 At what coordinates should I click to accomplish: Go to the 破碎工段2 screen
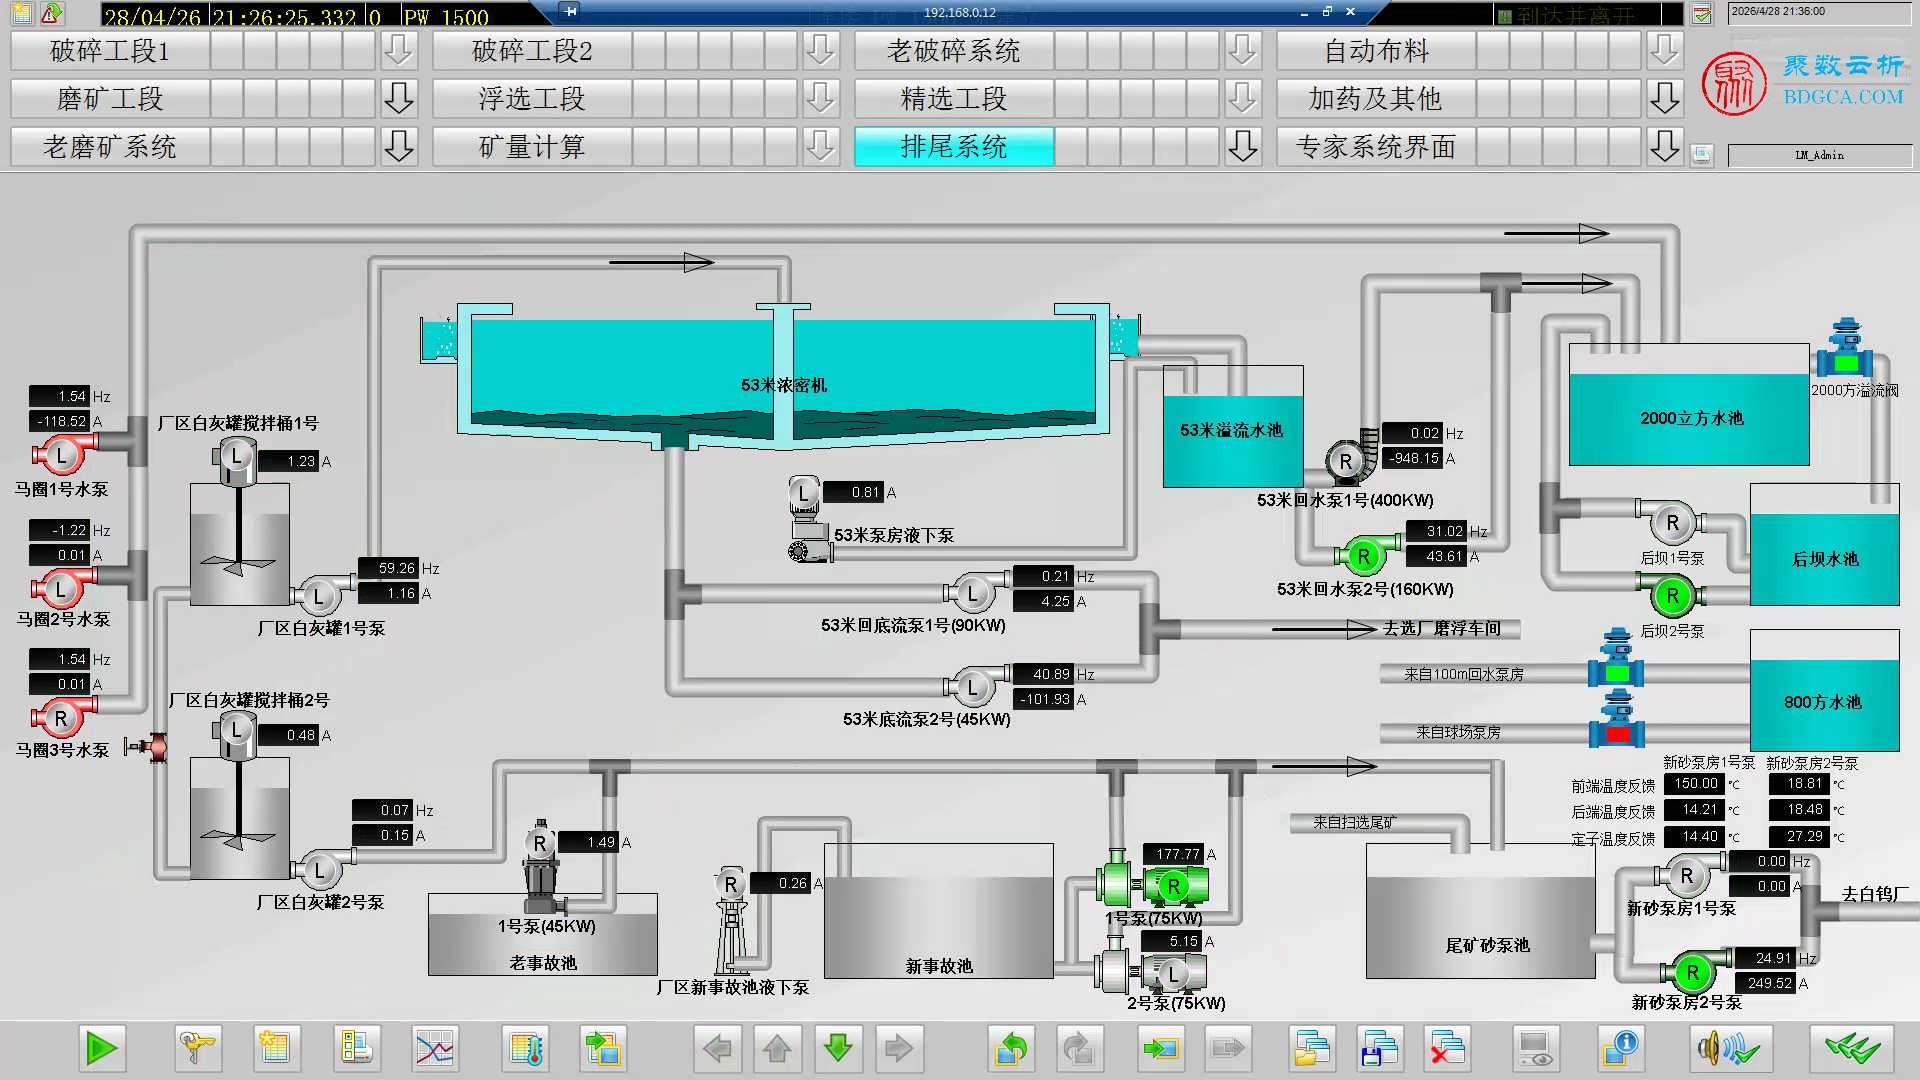click(x=532, y=50)
